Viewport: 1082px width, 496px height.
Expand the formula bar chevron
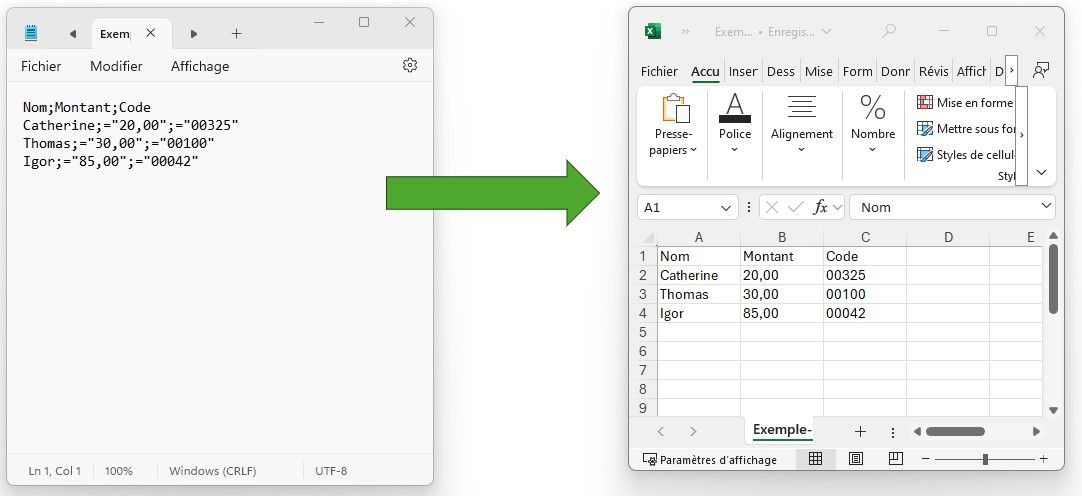click(1046, 207)
